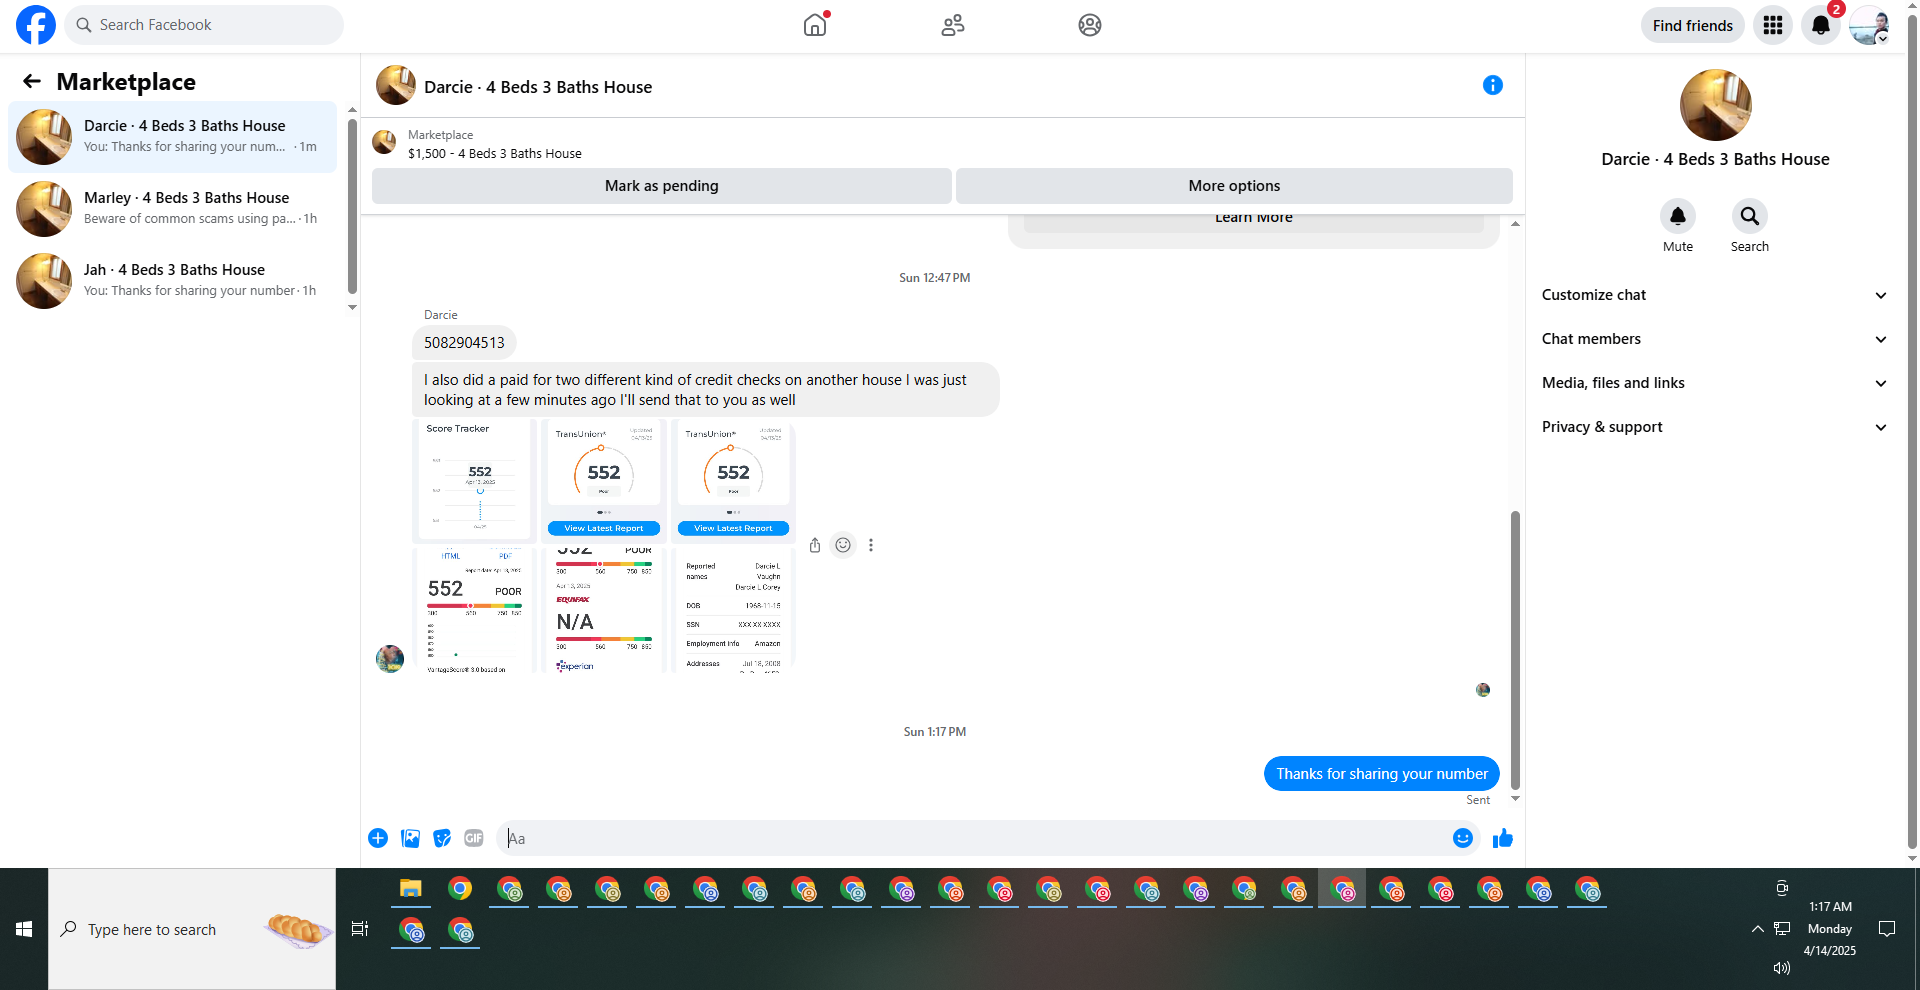Open the Facebook logo home link
The height and width of the screenshot is (990, 1920).
36,25
